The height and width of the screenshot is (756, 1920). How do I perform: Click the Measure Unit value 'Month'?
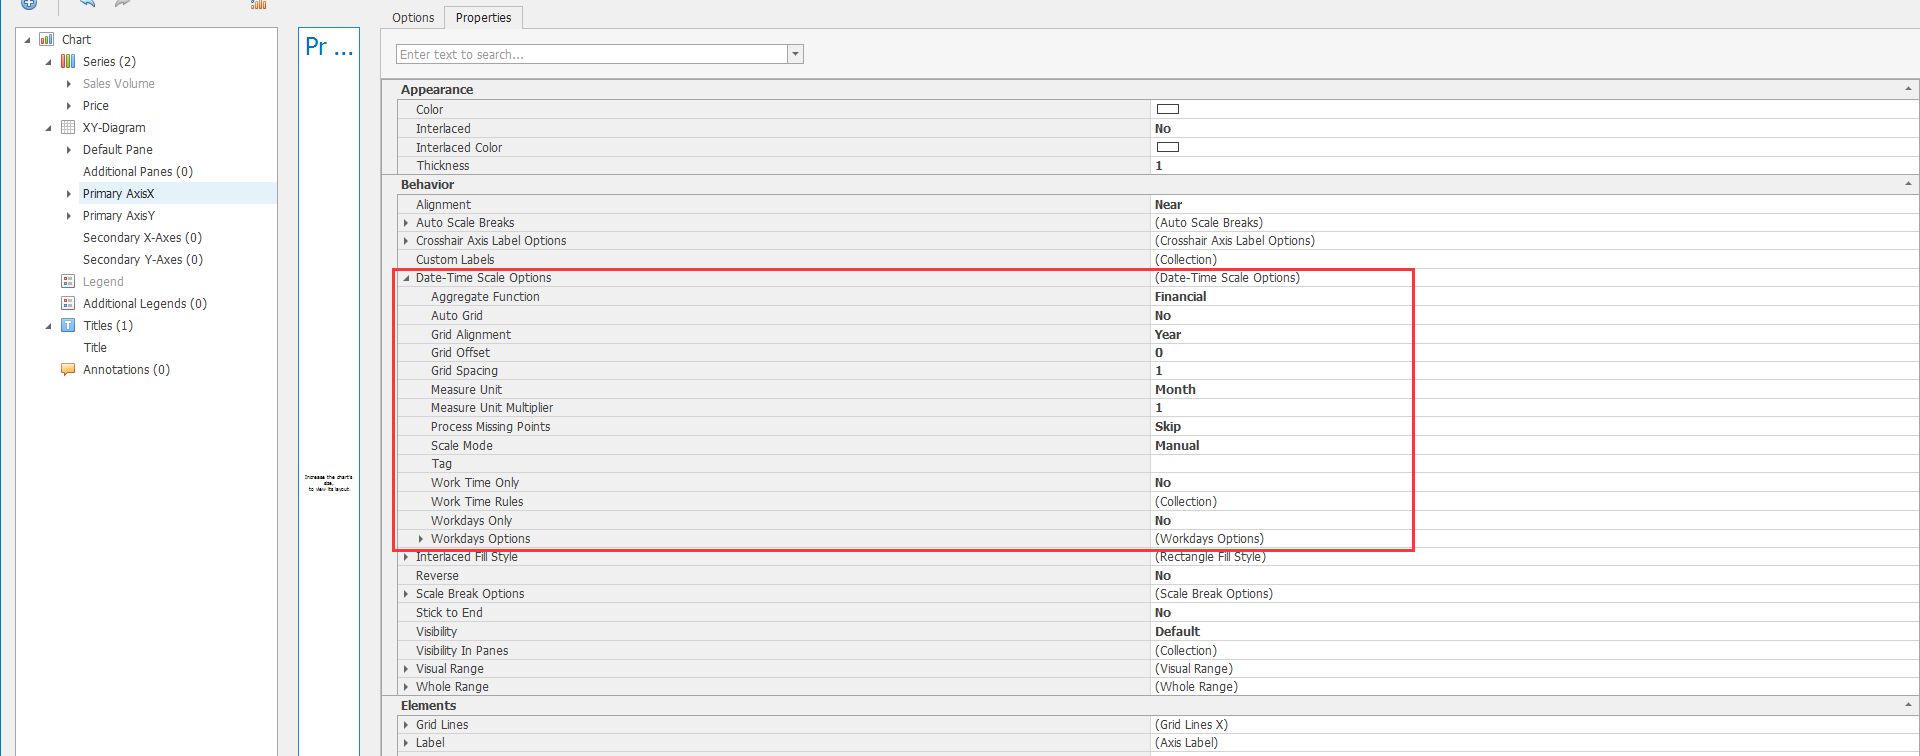tap(1175, 390)
